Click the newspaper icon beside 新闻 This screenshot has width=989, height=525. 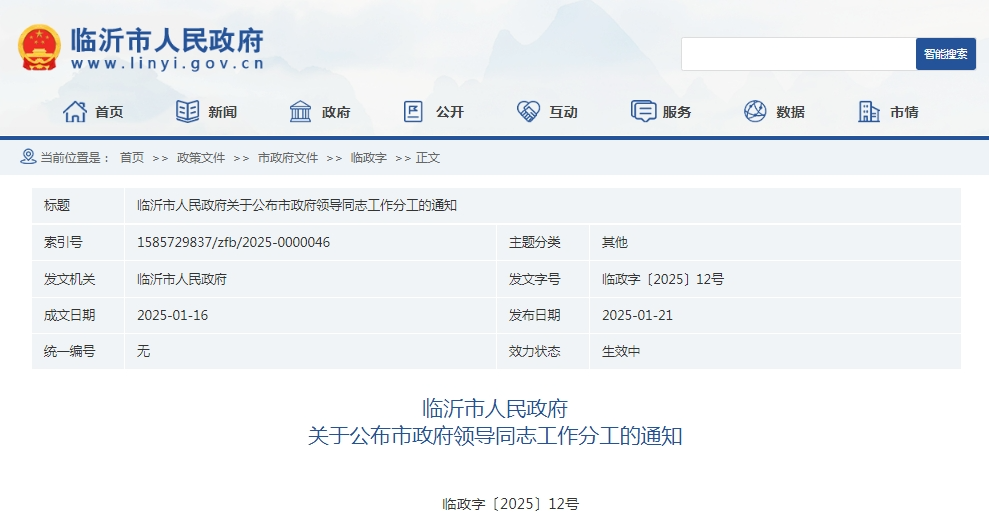point(187,112)
